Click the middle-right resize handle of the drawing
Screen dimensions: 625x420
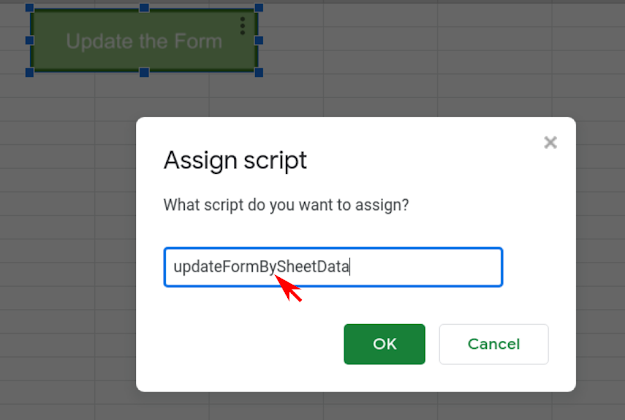[x=259, y=40]
